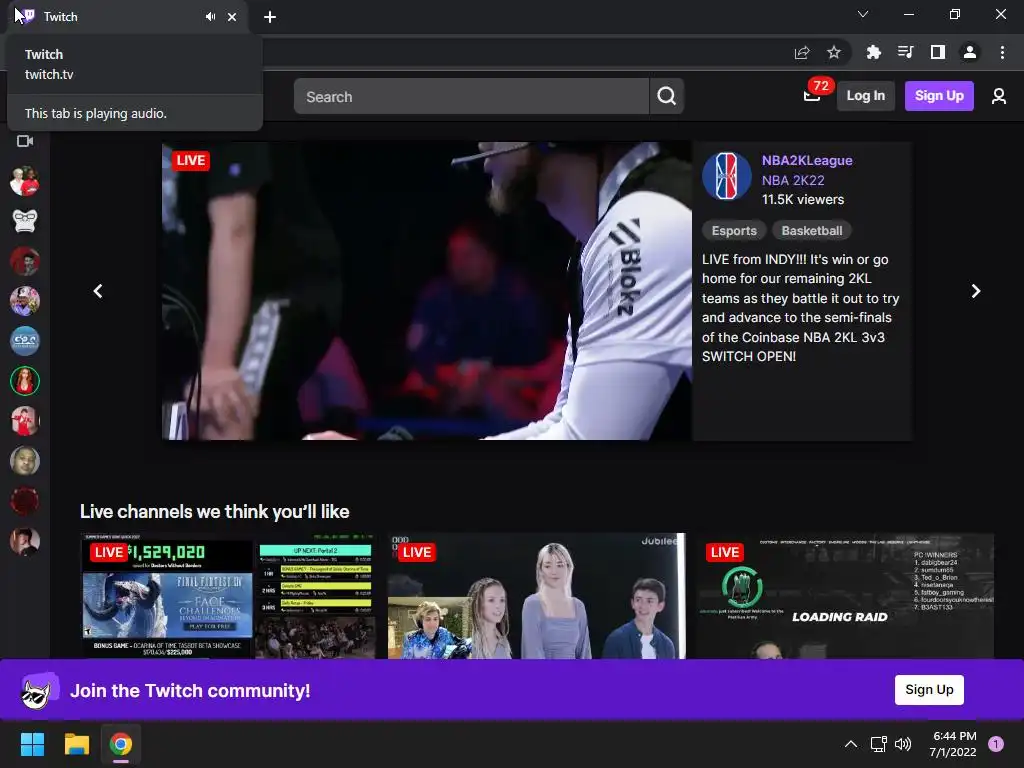Image resolution: width=1024 pixels, height=768 pixels.
Task: Open the green-ringed red-haired avatar channel
Action: point(25,381)
